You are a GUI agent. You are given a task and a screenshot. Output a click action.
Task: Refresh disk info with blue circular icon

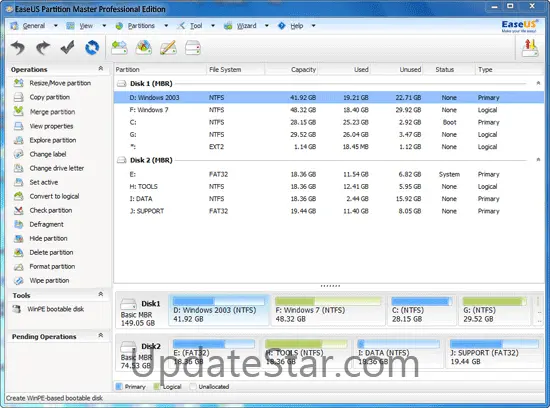[92, 47]
